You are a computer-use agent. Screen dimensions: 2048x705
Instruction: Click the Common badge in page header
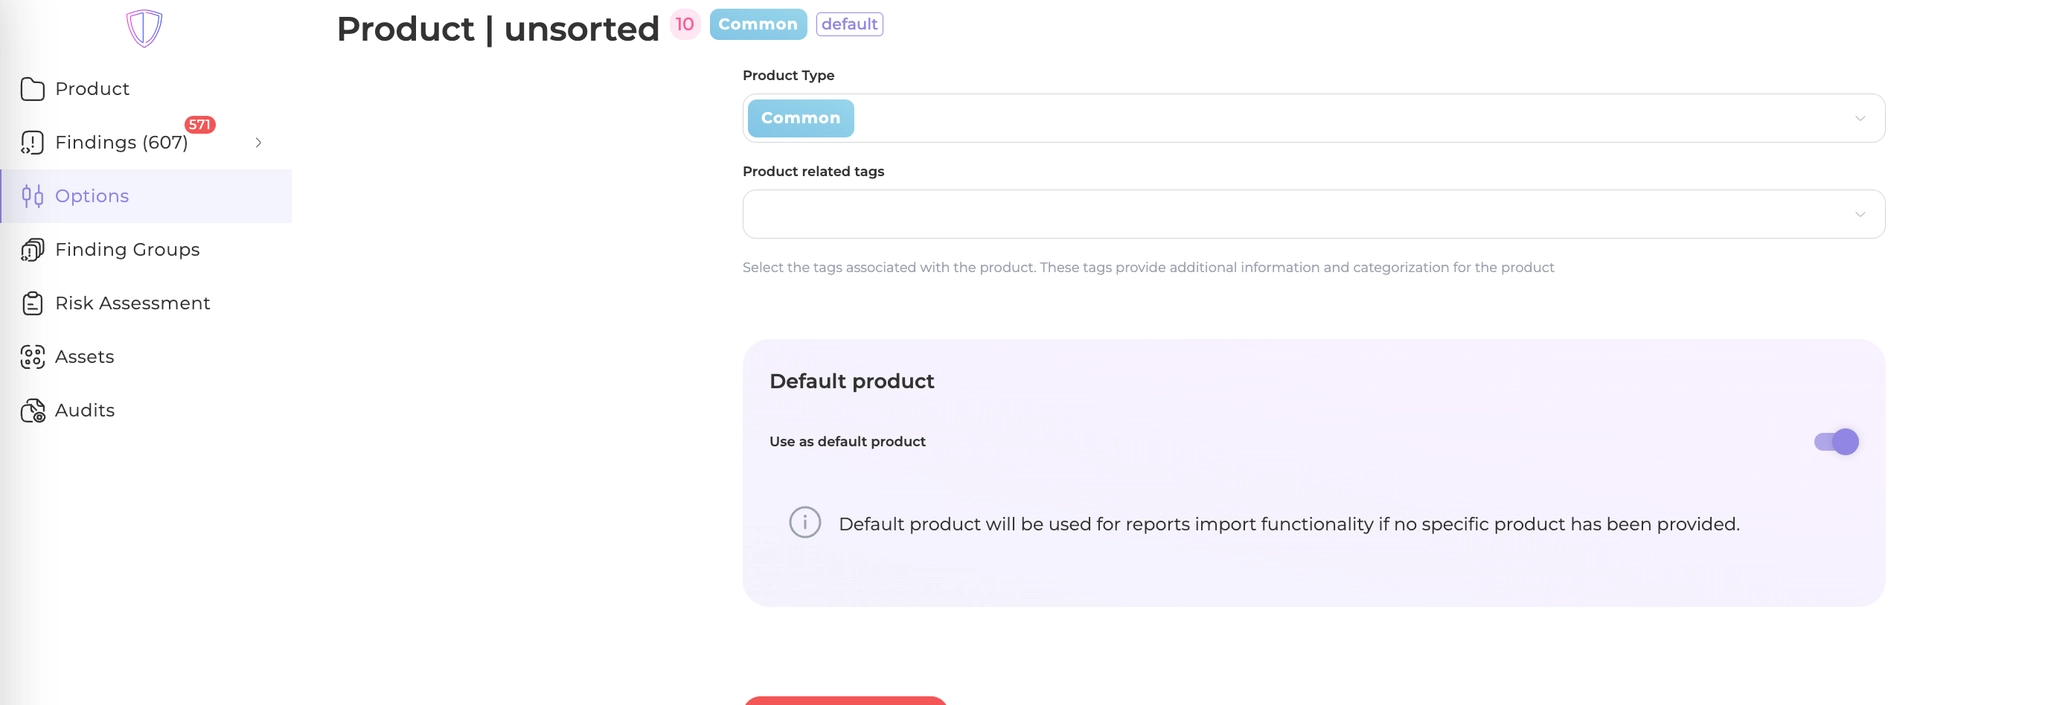[x=758, y=24]
